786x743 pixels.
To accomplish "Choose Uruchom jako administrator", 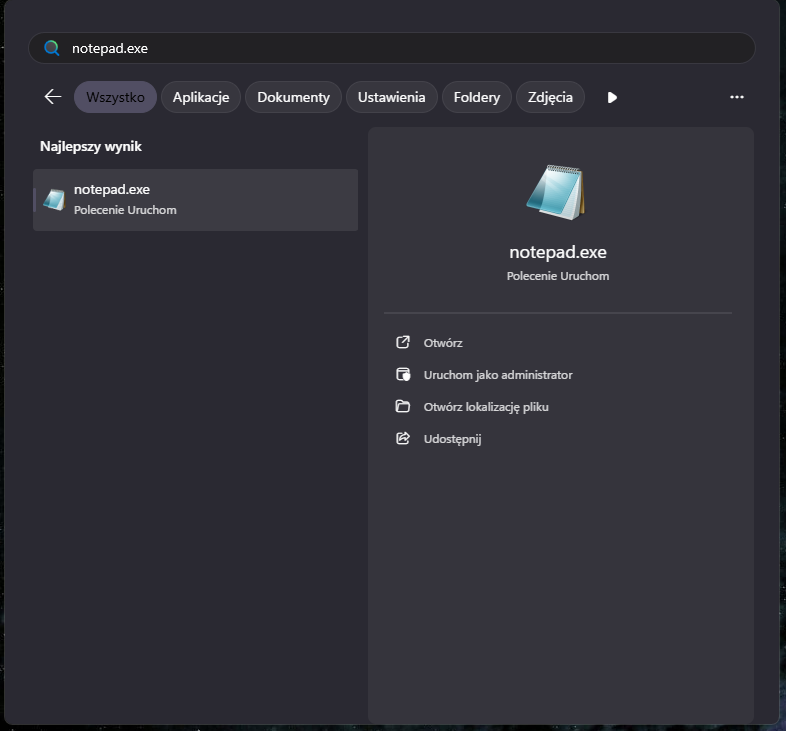I will coord(498,375).
